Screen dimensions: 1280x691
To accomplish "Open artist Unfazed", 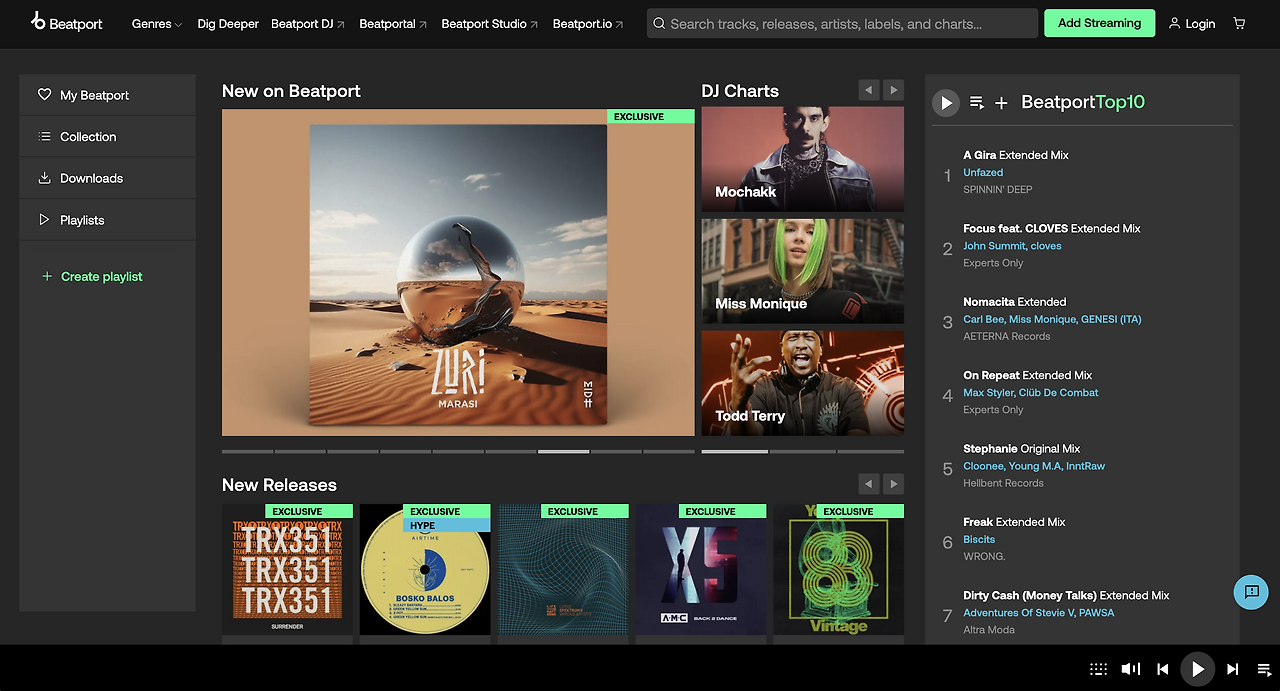I will (x=983, y=172).
